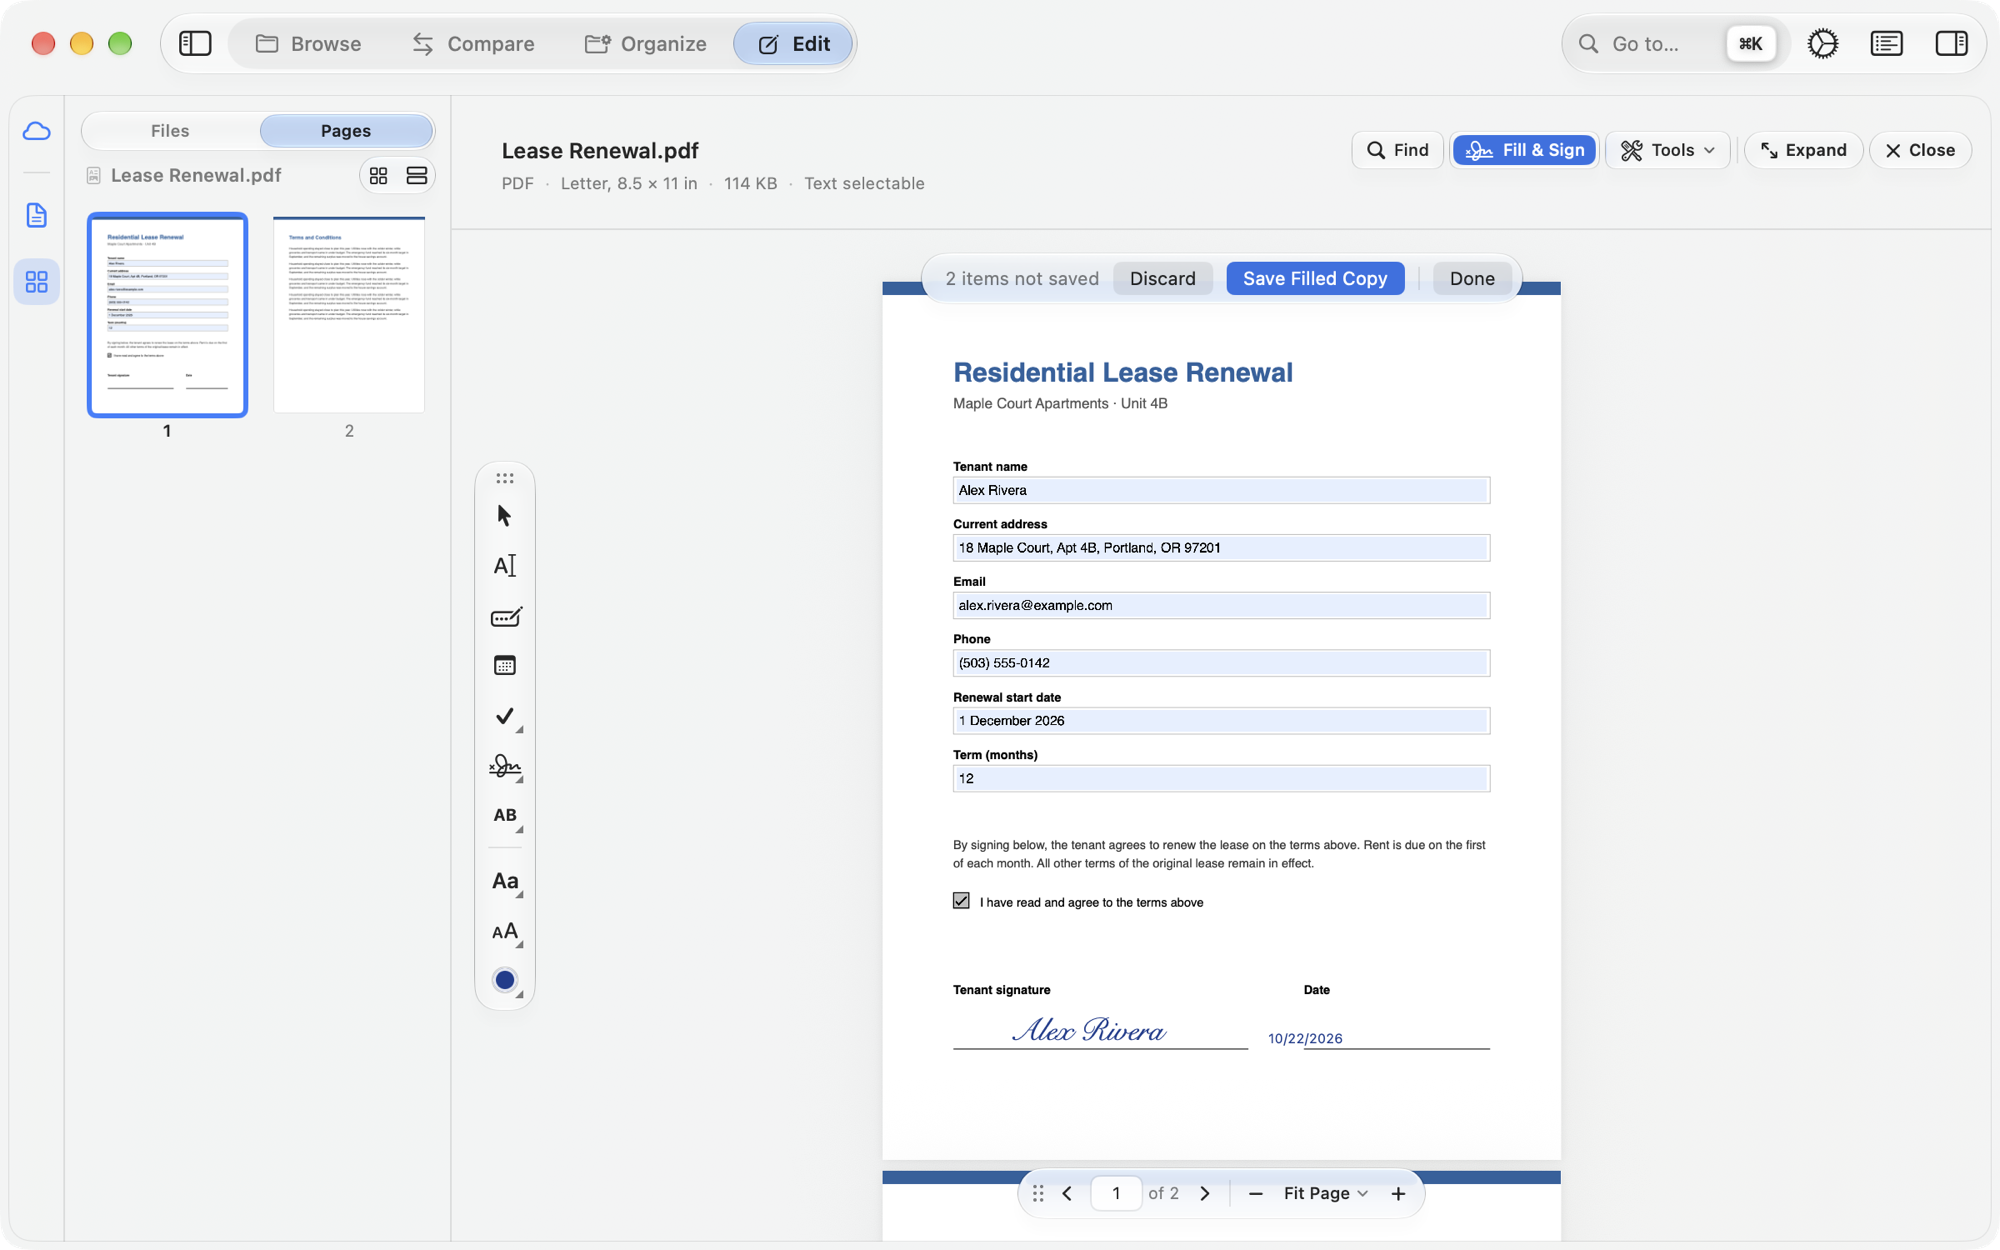Toggle Fill & Sign mode
The height and width of the screenshot is (1250, 2000).
(x=1524, y=150)
